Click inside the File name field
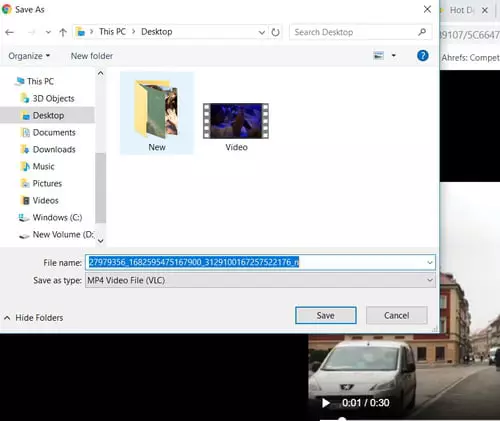 click(260, 262)
